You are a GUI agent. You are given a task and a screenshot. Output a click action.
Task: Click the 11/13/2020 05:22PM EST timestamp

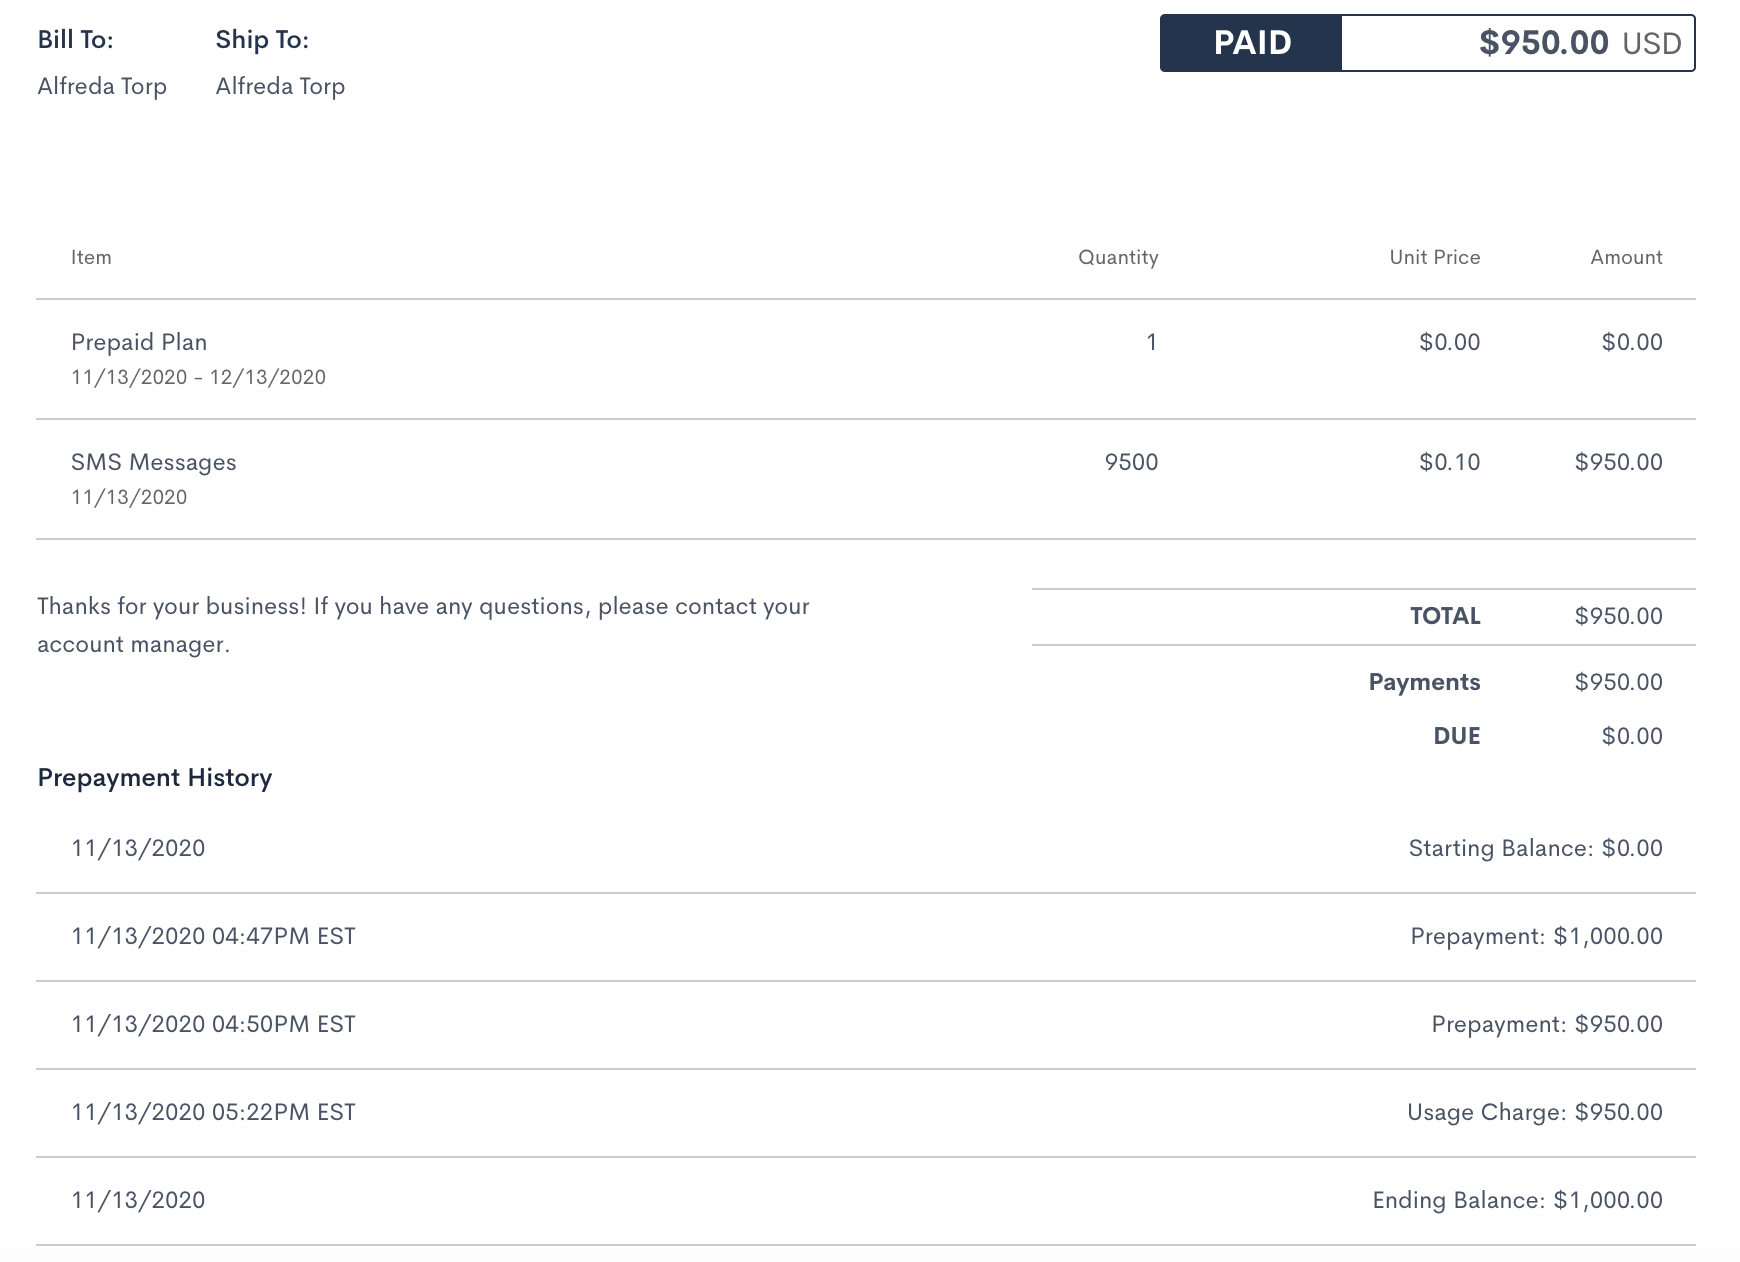click(213, 1112)
